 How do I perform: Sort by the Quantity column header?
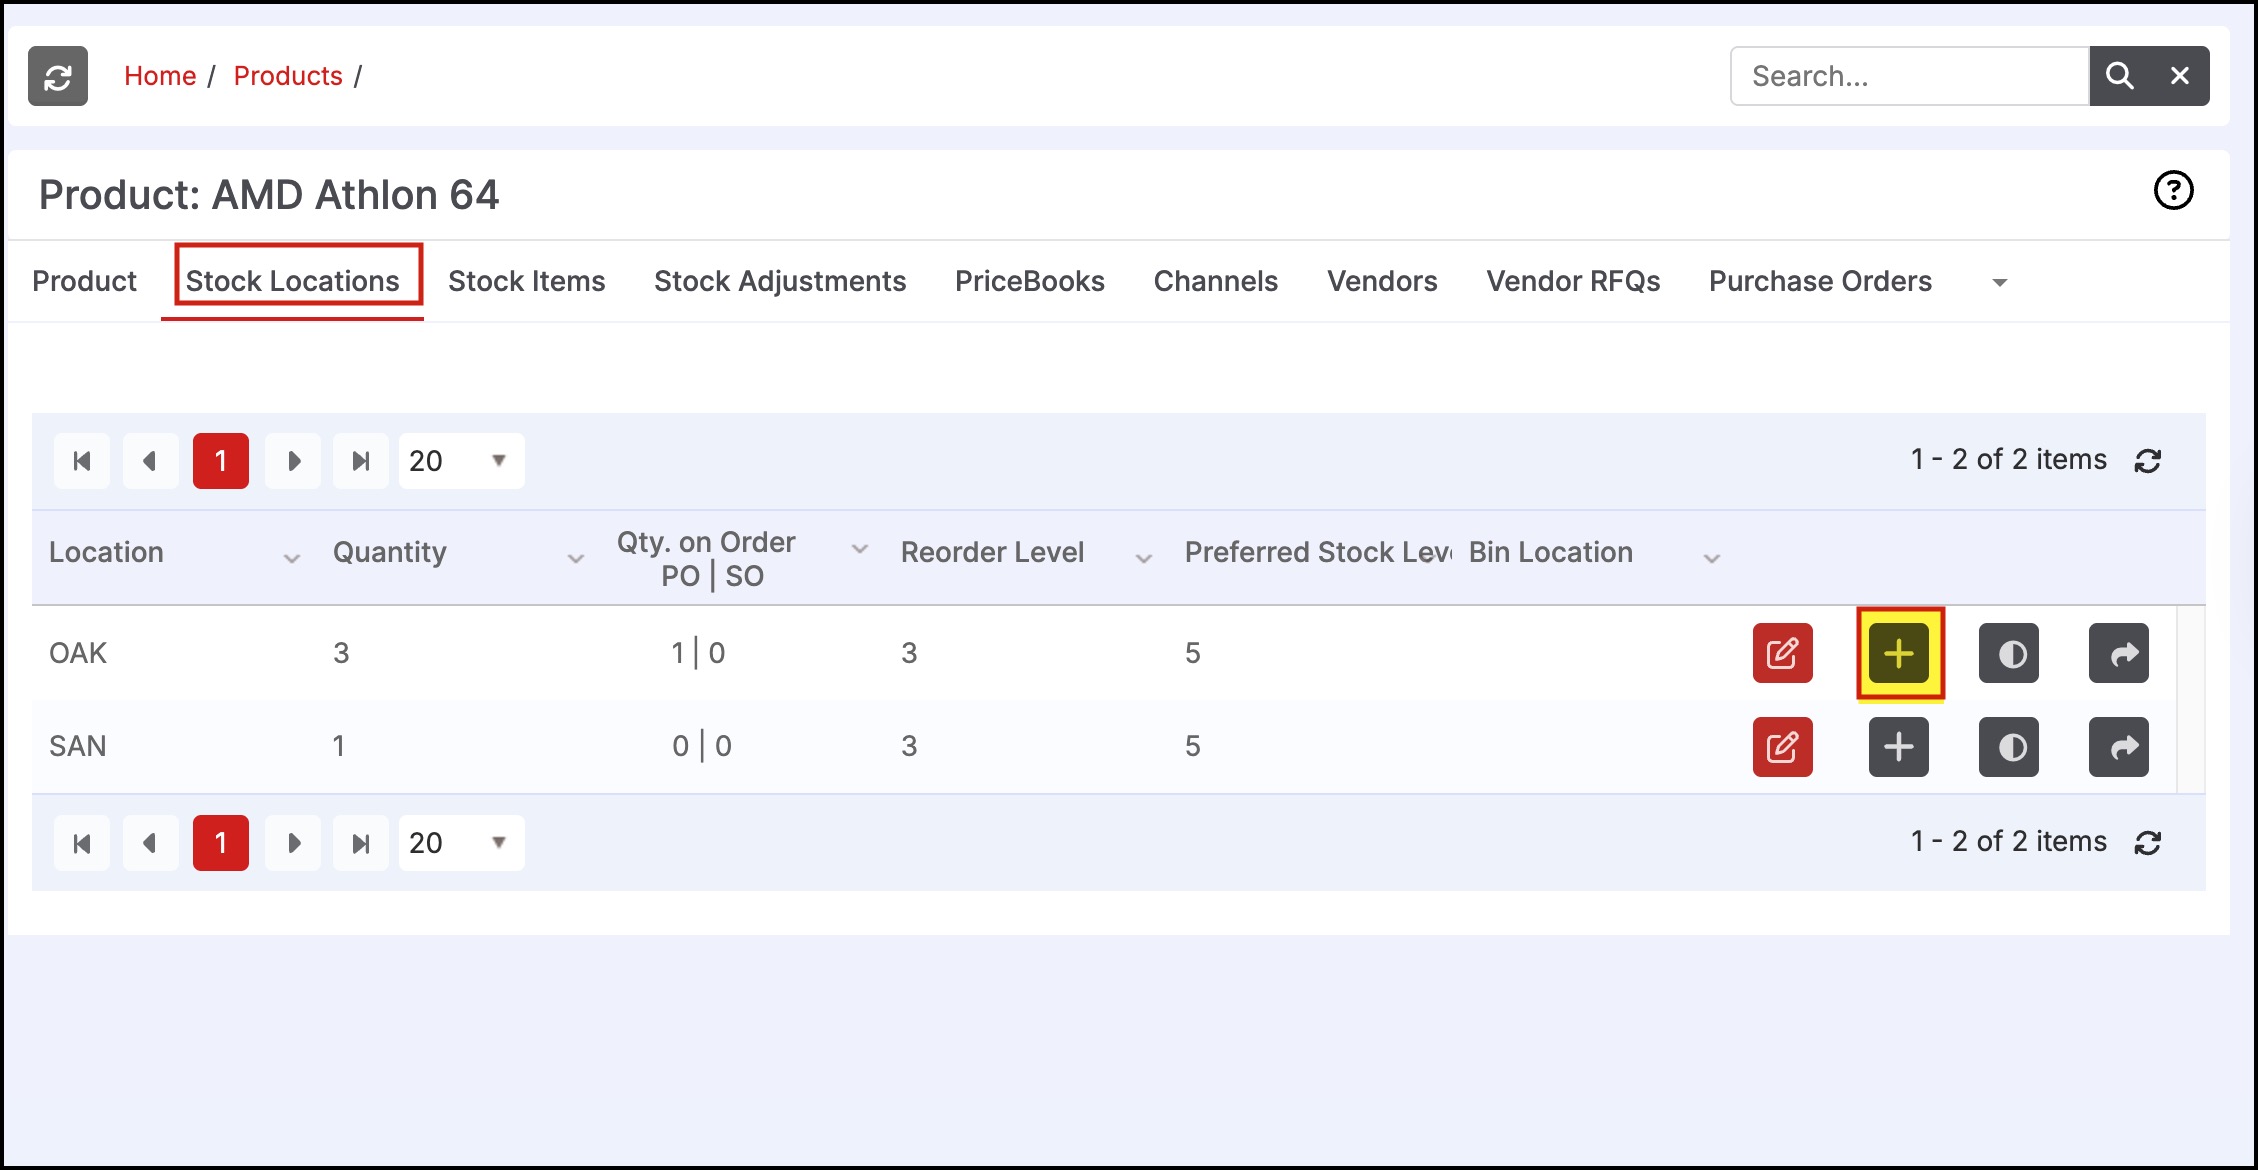[x=390, y=552]
